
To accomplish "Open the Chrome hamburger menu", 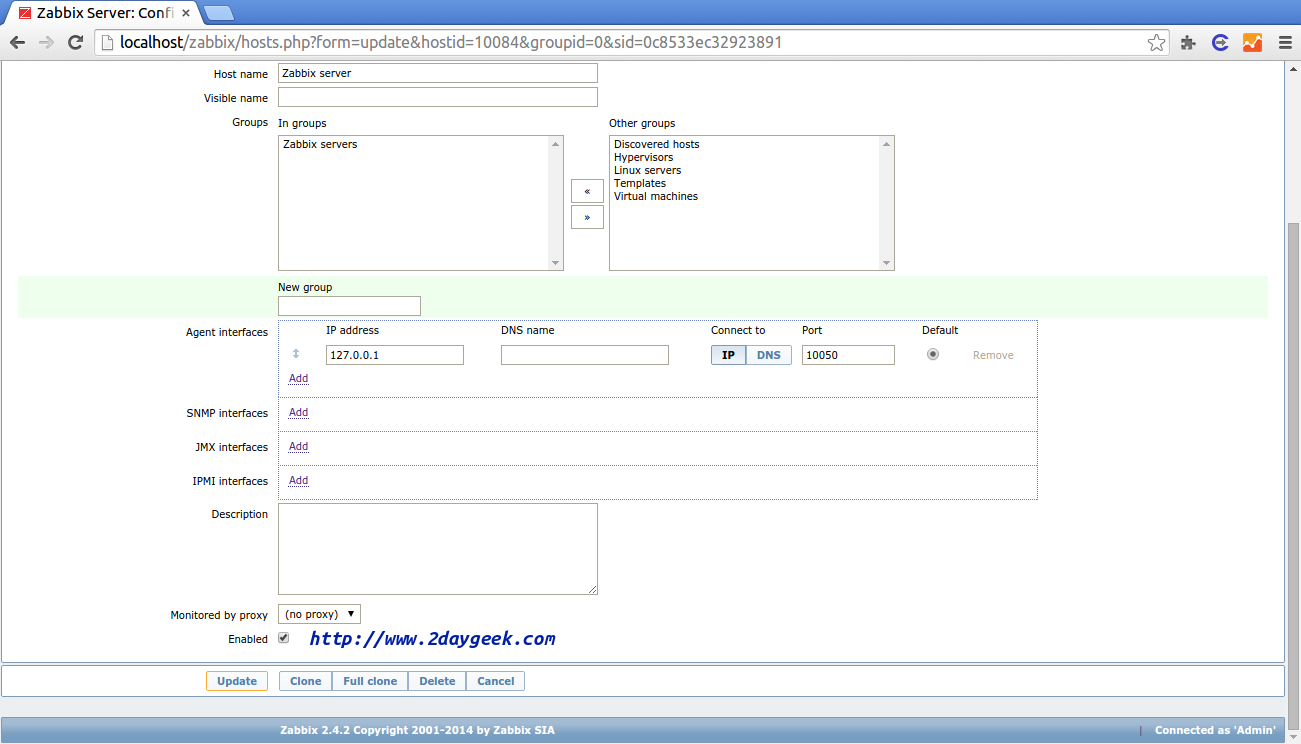I will [1284, 42].
